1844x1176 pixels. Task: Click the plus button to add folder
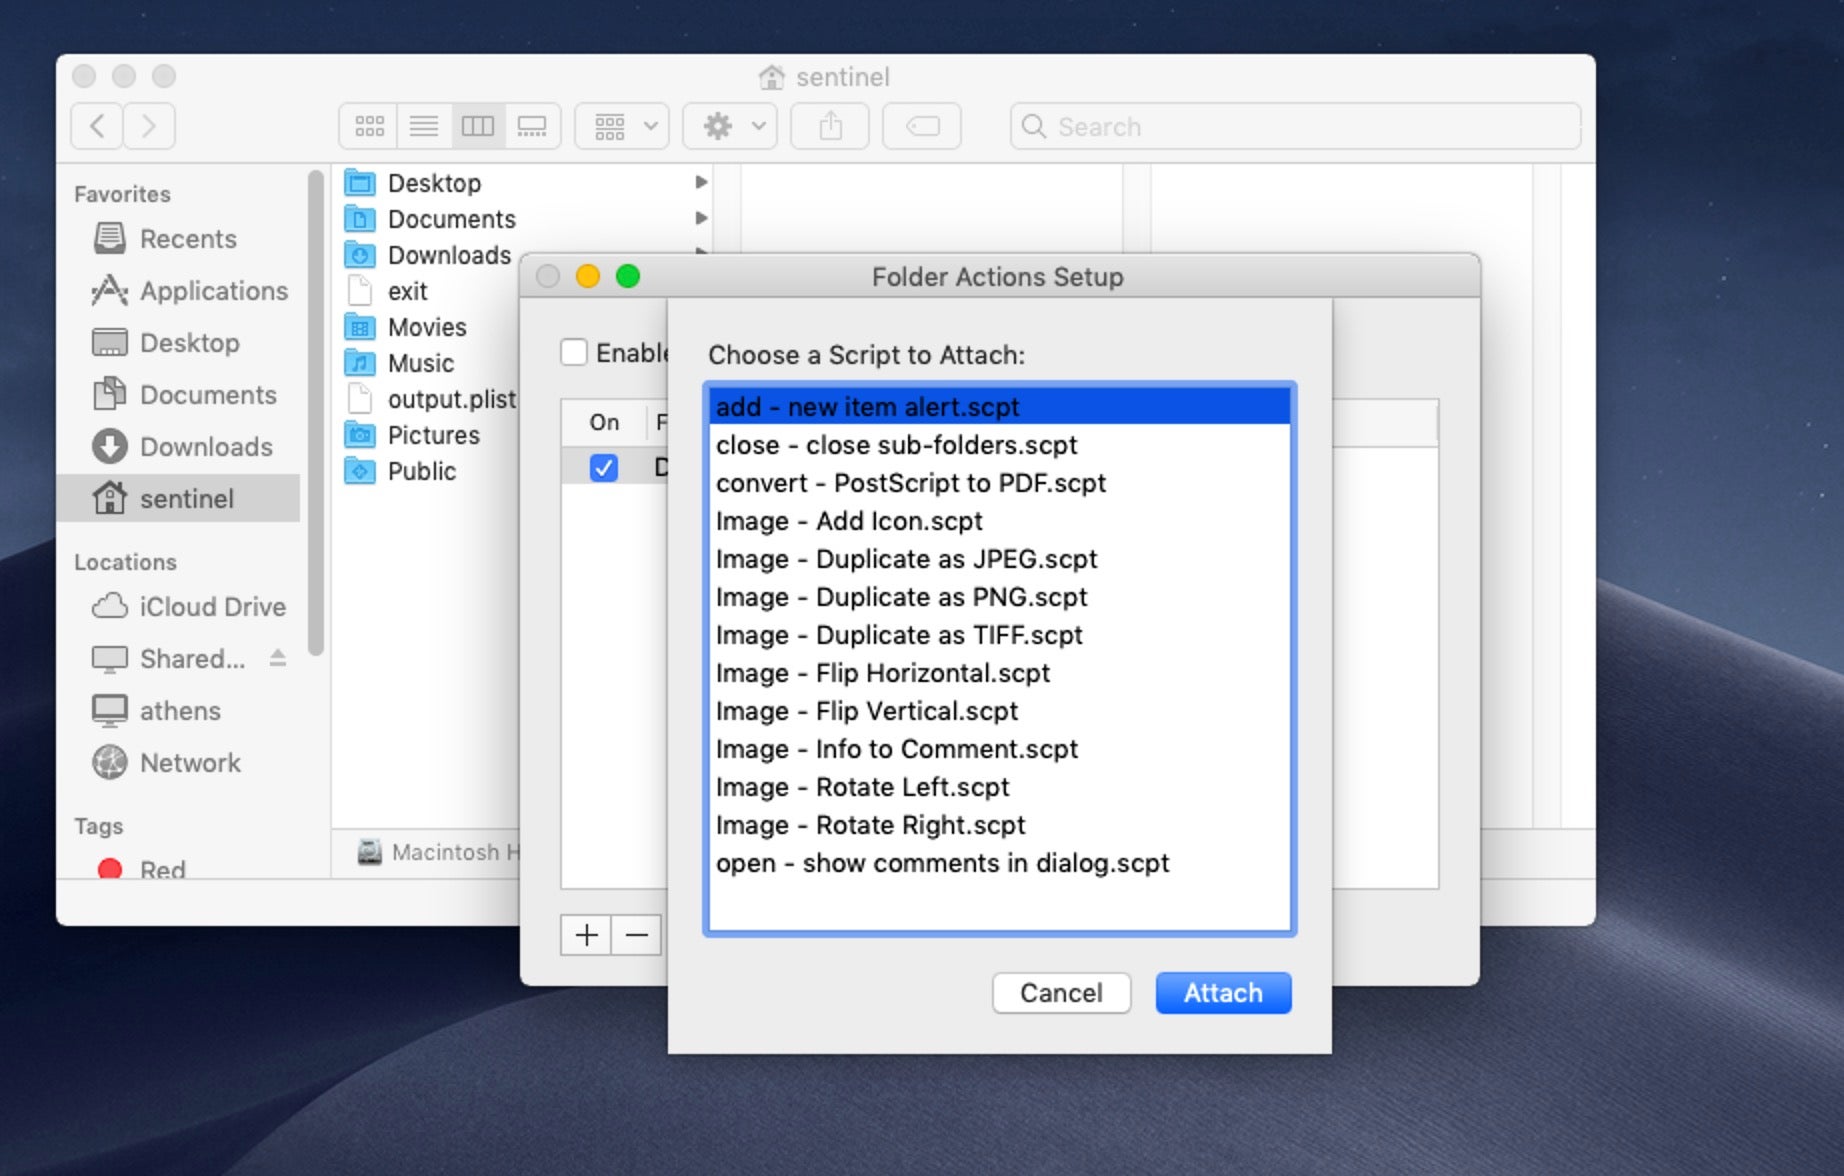[586, 935]
